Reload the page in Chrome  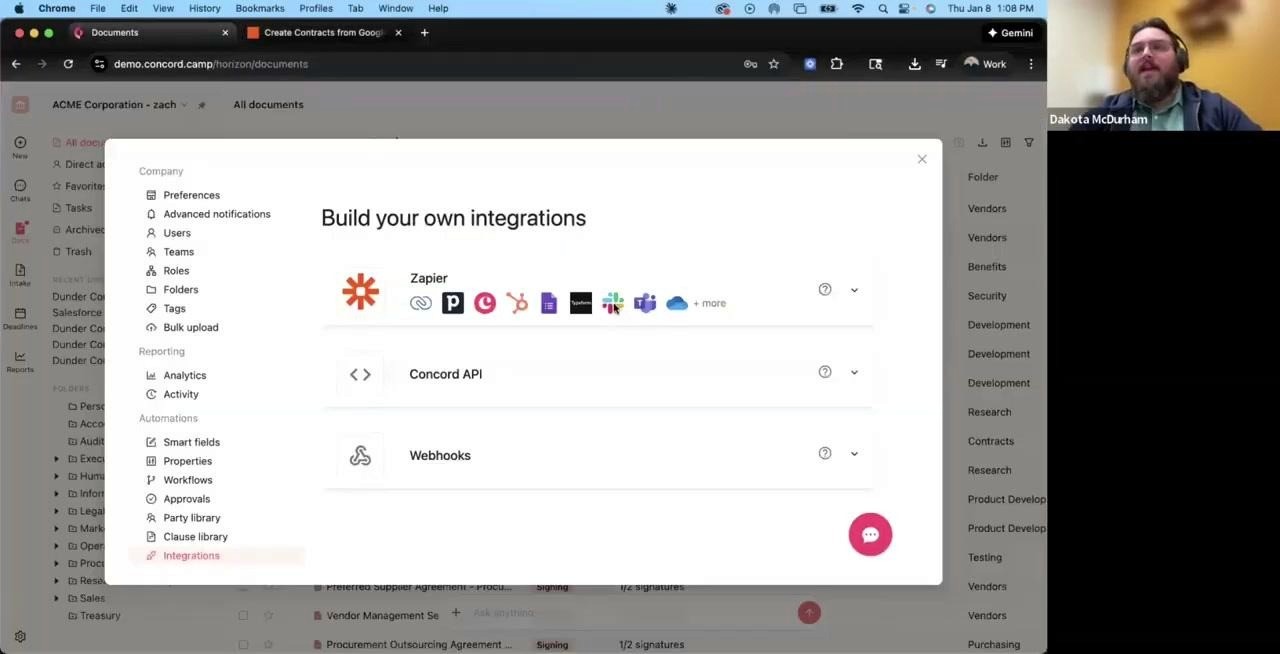tap(68, 64)
